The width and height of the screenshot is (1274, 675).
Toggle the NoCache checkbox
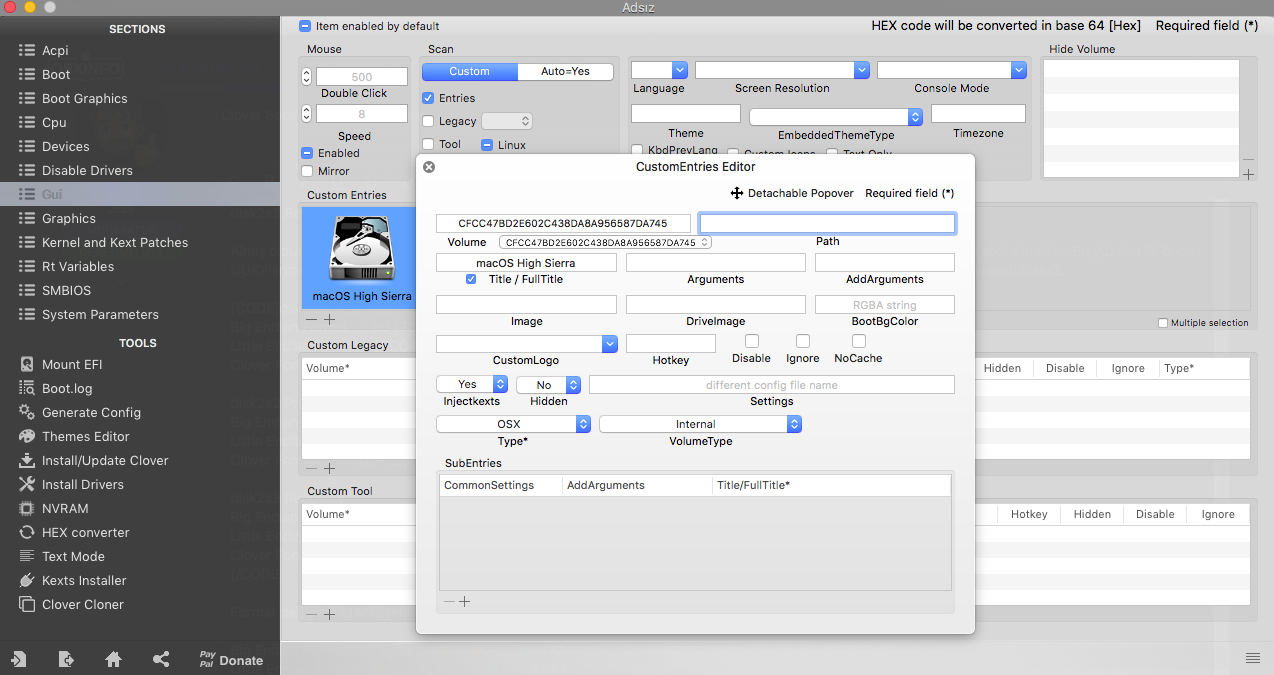point(859,342)
